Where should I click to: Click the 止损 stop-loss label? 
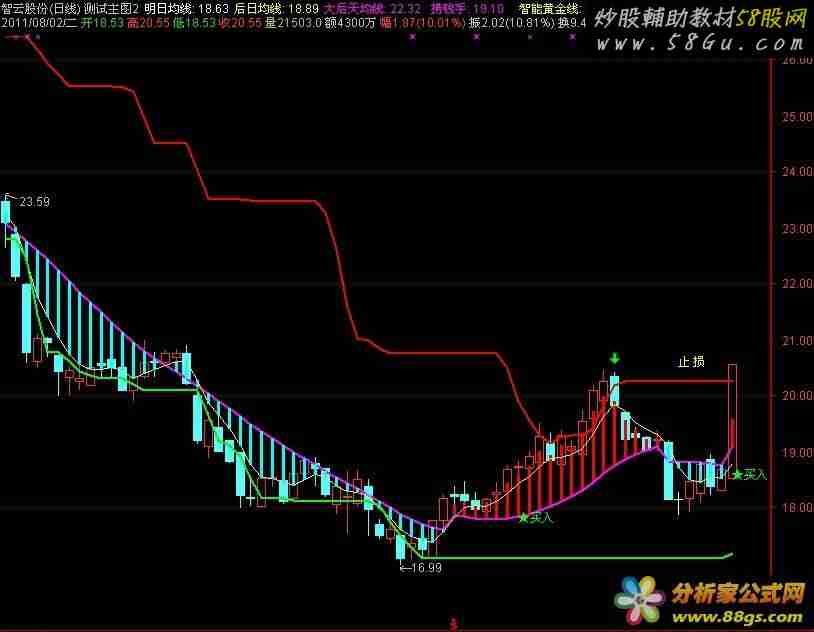pos(691,361)
